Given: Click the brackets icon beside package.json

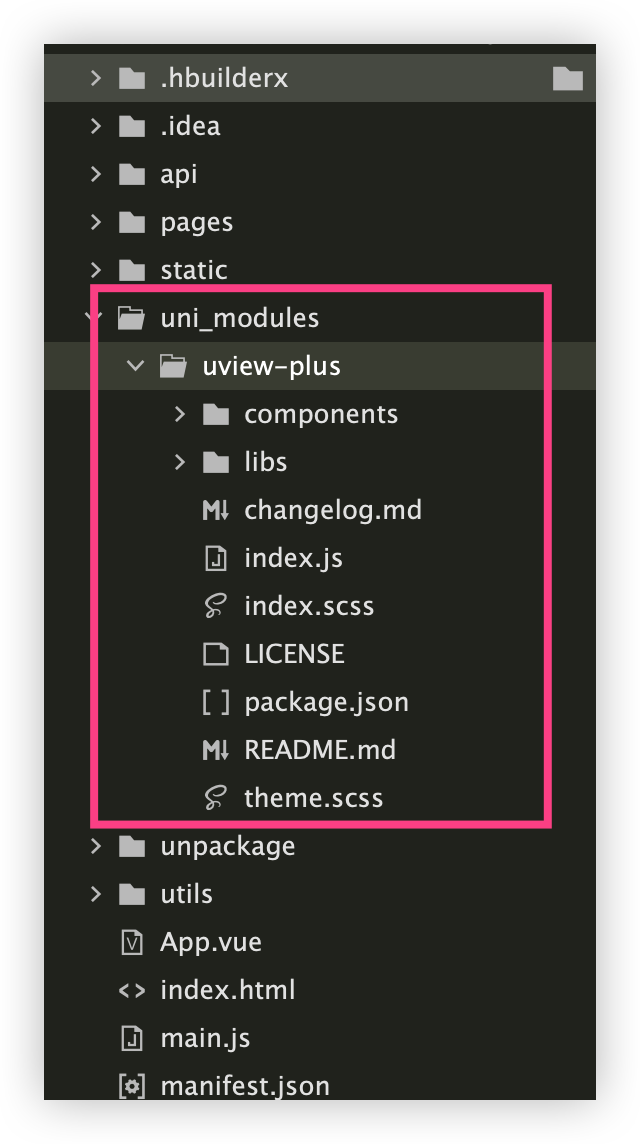Looking at the screenshot, I should [216, 702].
